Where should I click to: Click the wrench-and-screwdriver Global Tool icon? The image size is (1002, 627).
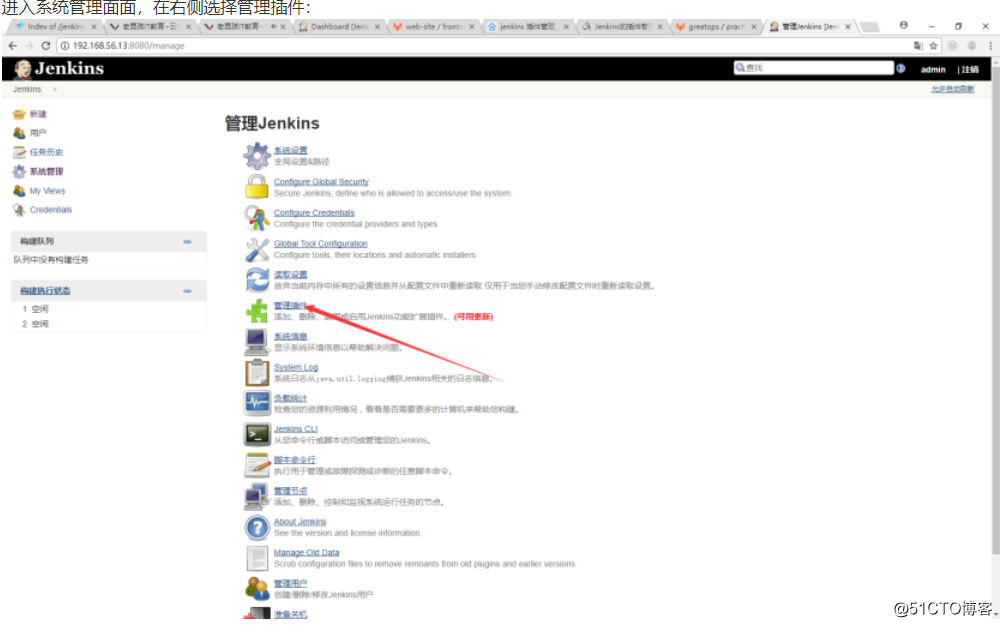(x=257, y=249)
